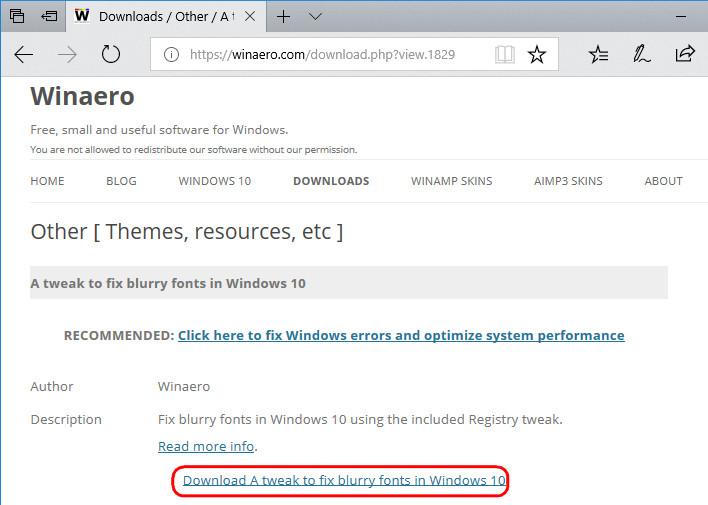
Task: Open the HOME menu item
Action: (47, 181)
